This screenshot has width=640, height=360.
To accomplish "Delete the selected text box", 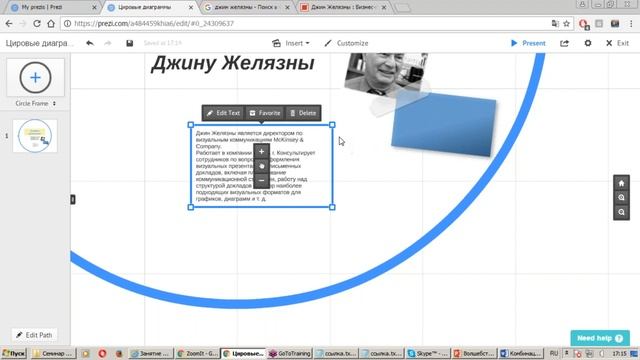I will pos(303,113).
